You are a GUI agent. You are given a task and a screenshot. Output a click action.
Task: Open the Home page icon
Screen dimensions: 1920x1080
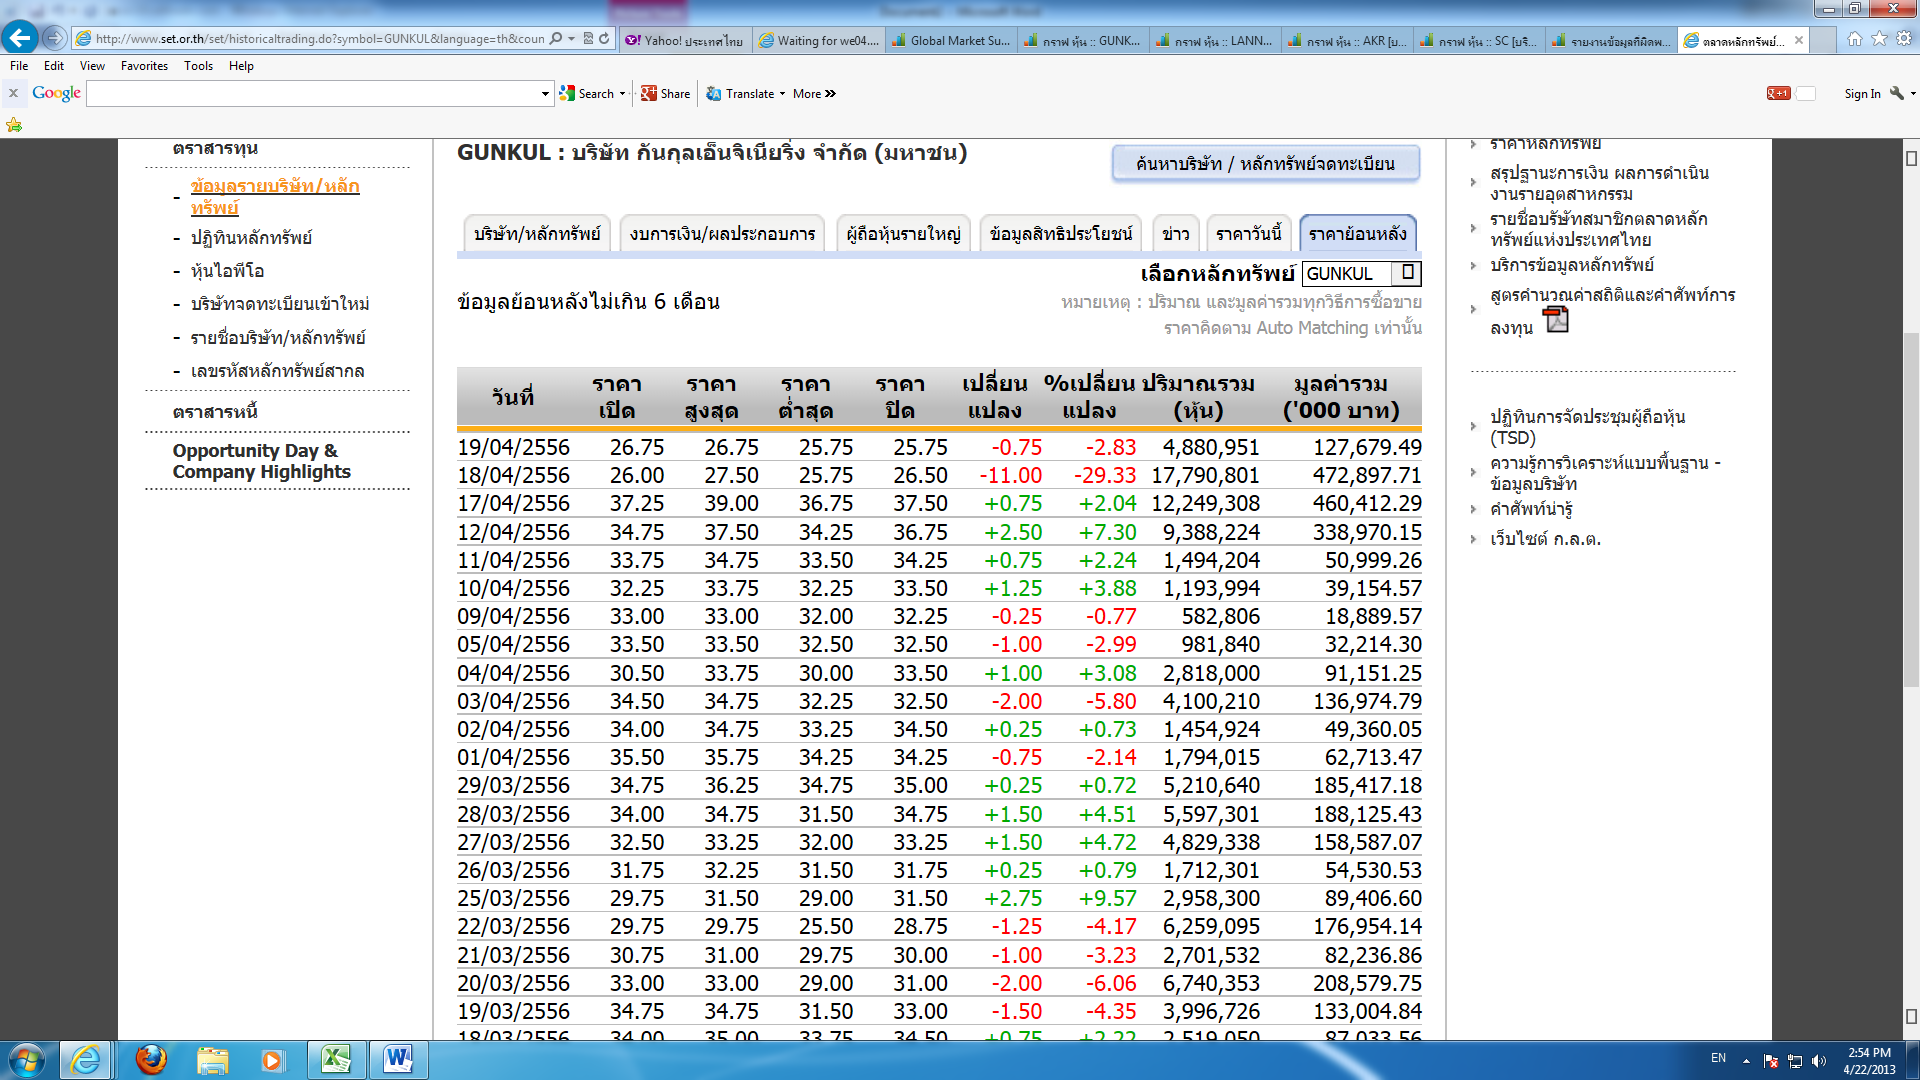tap(1855, 39)
